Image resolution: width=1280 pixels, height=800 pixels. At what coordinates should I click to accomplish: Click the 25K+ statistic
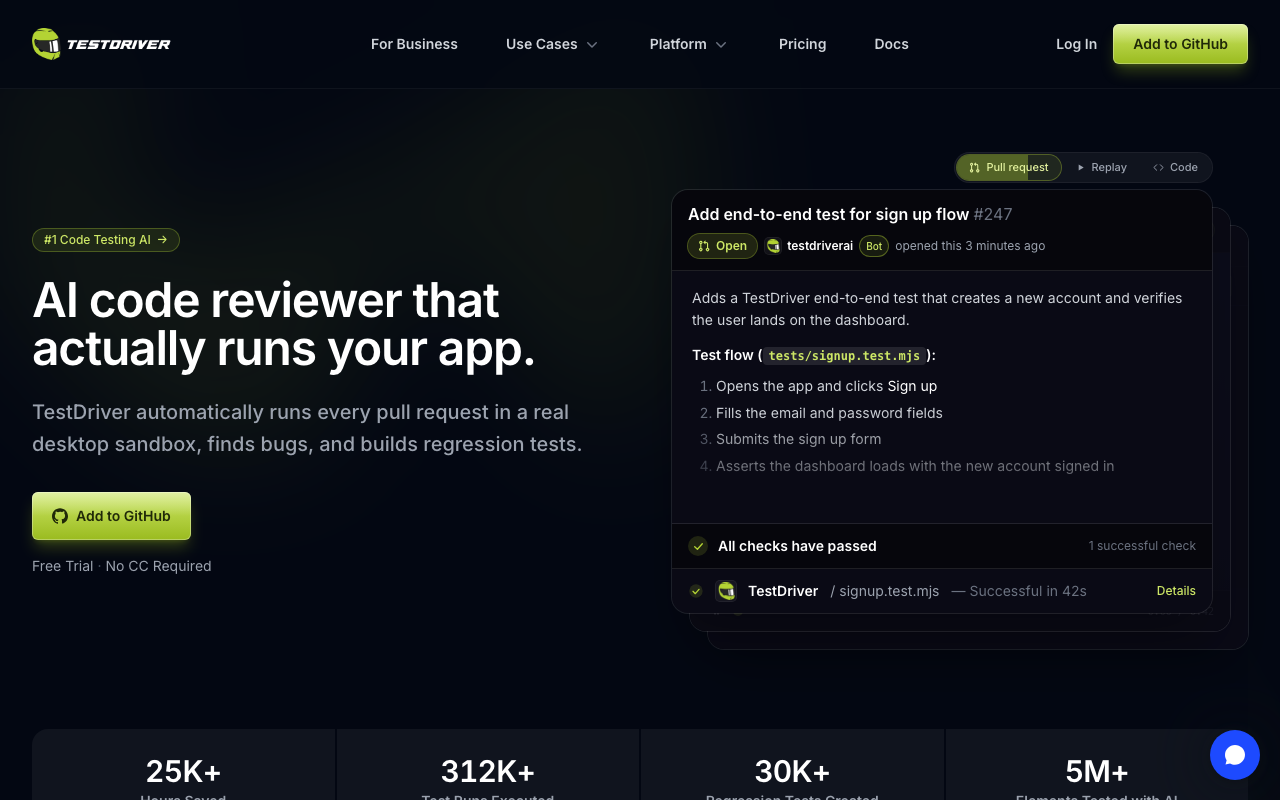point(183,771)
